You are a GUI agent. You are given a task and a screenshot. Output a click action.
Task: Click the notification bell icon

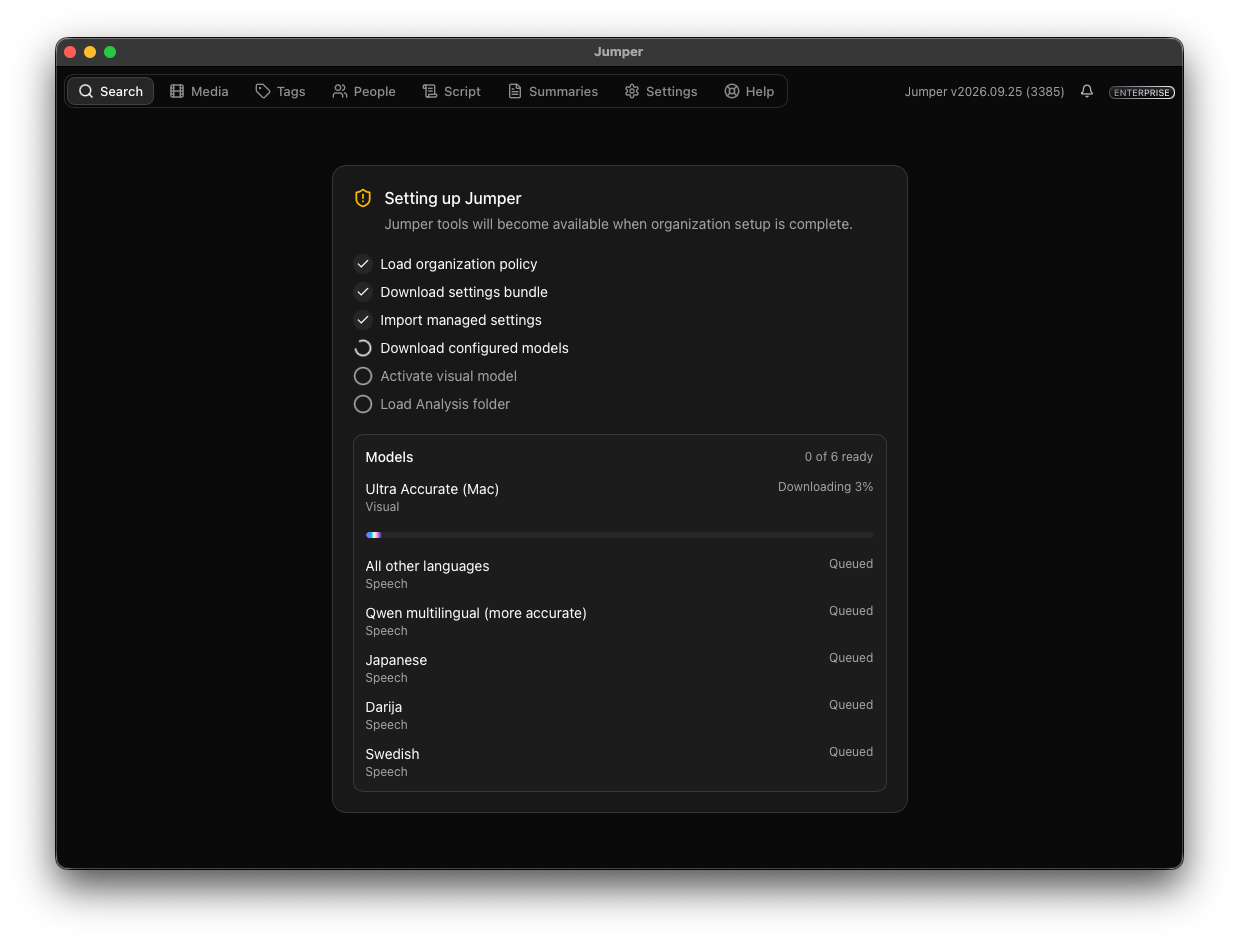1087,91
